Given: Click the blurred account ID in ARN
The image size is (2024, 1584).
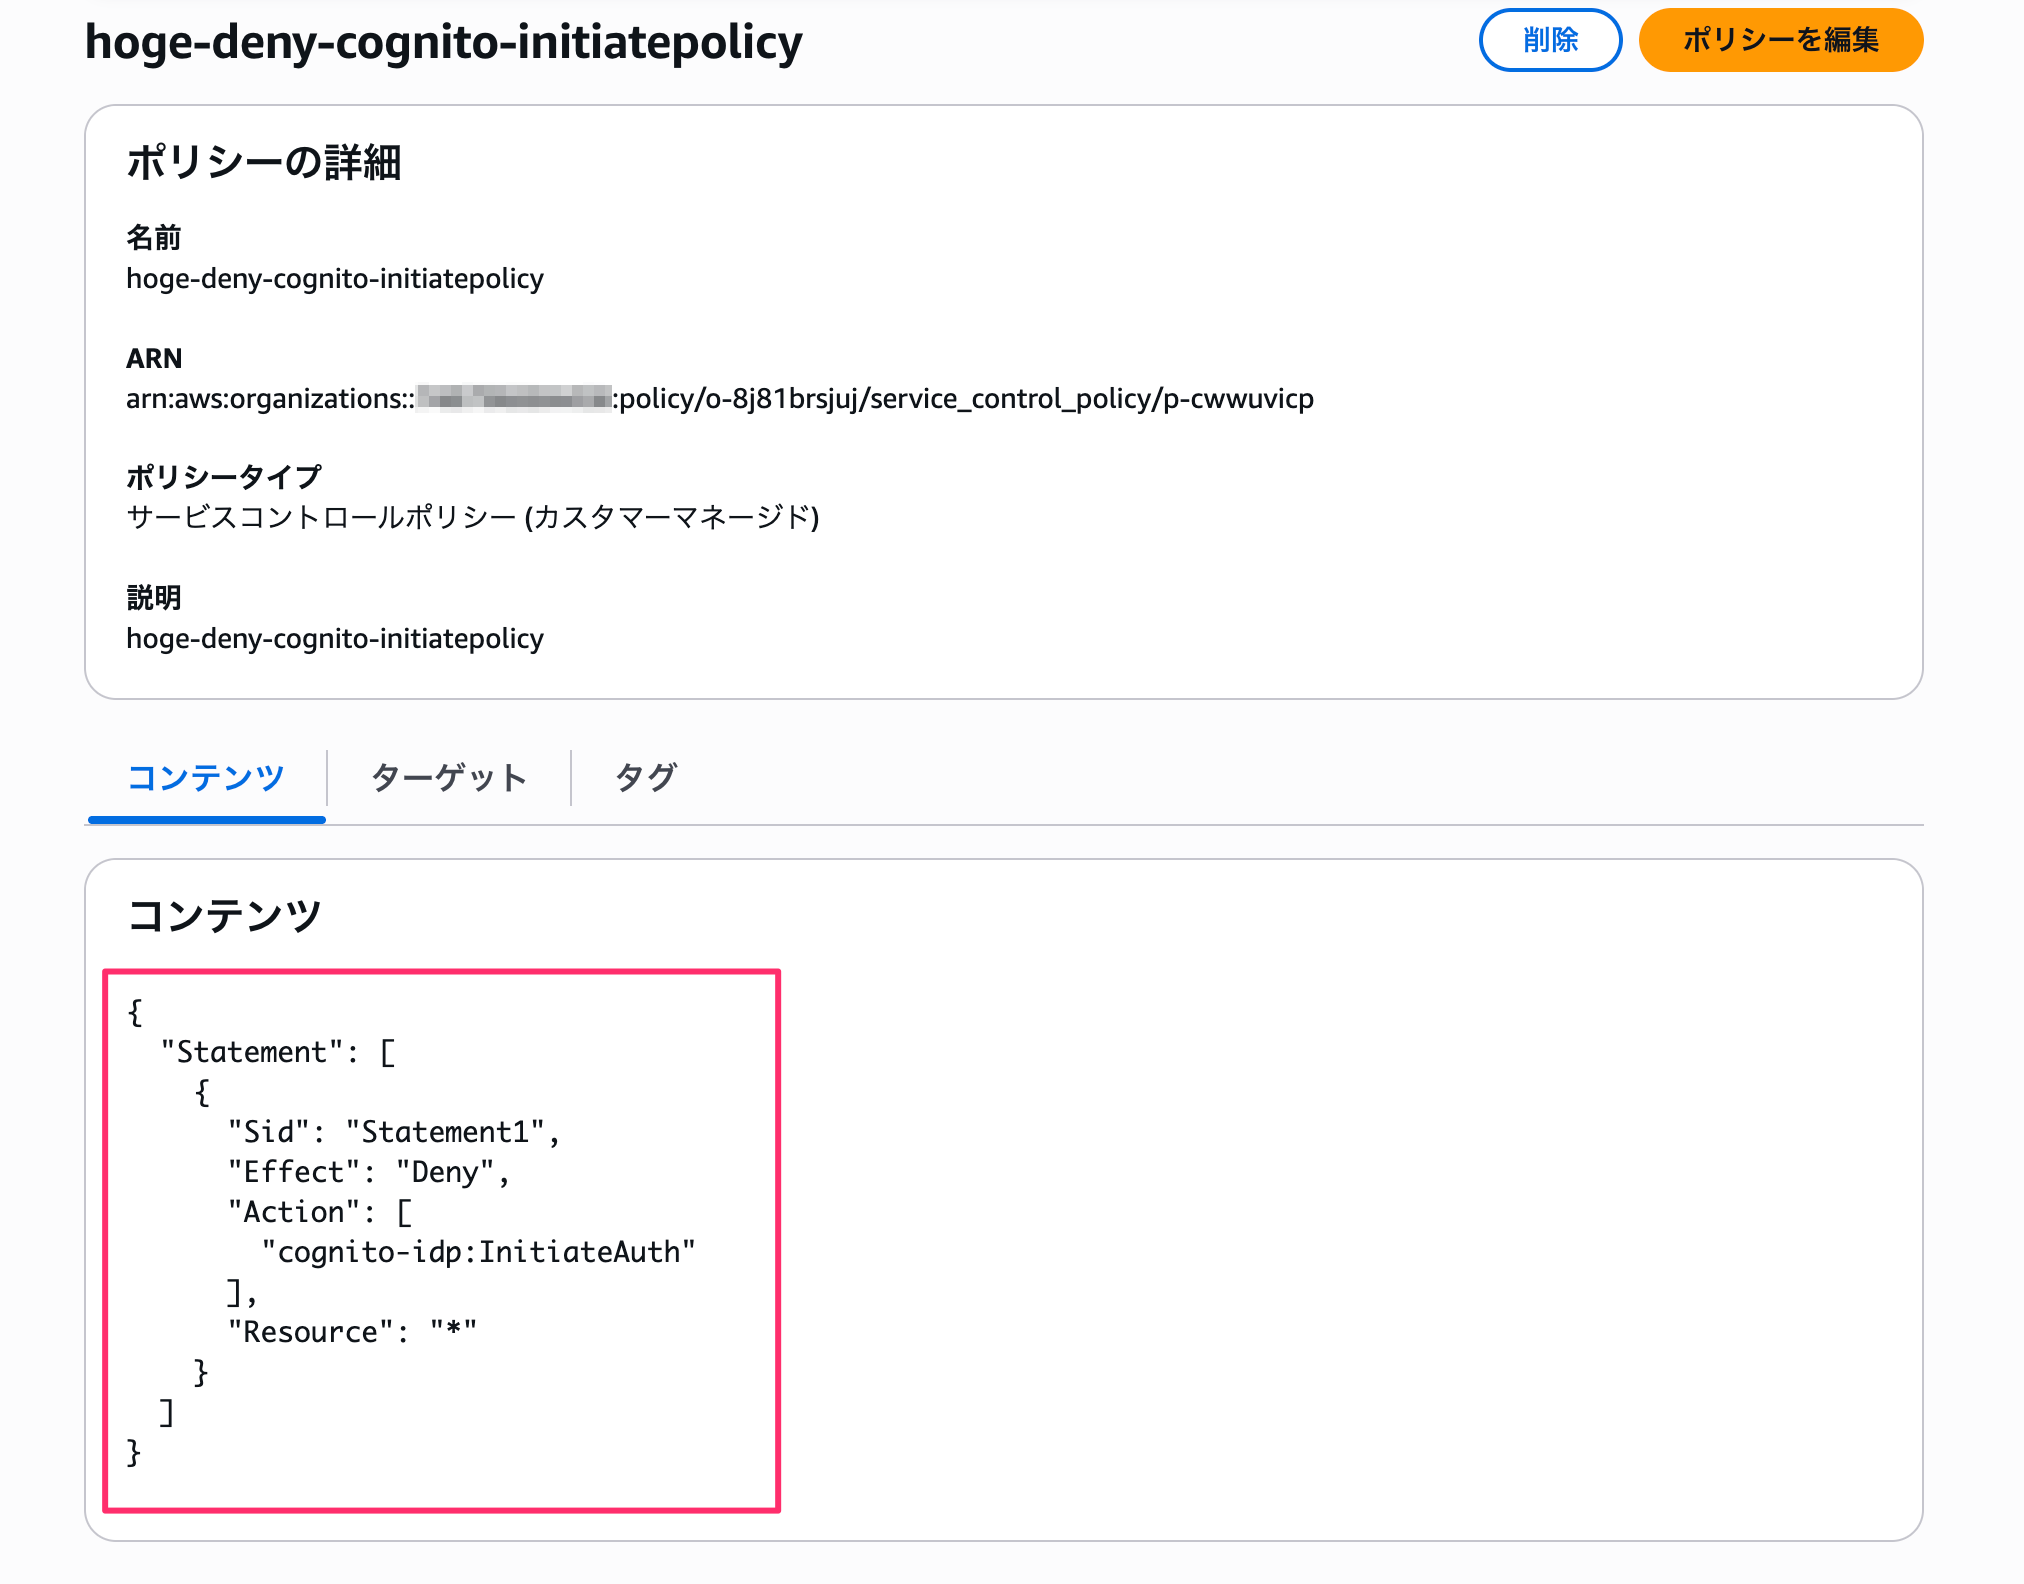Looking at the screenshot, I should (514, 398).
